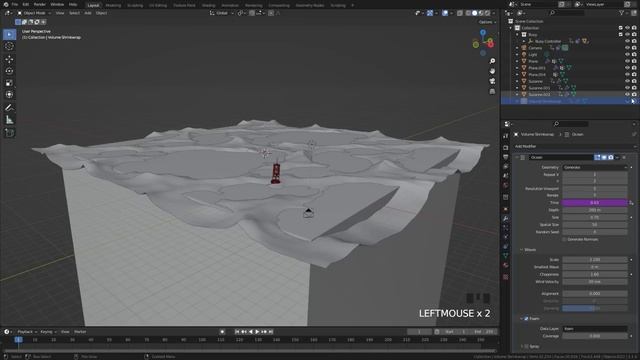
Task: Toggle render camera icon for Light row
Action: tap(634, 54)
